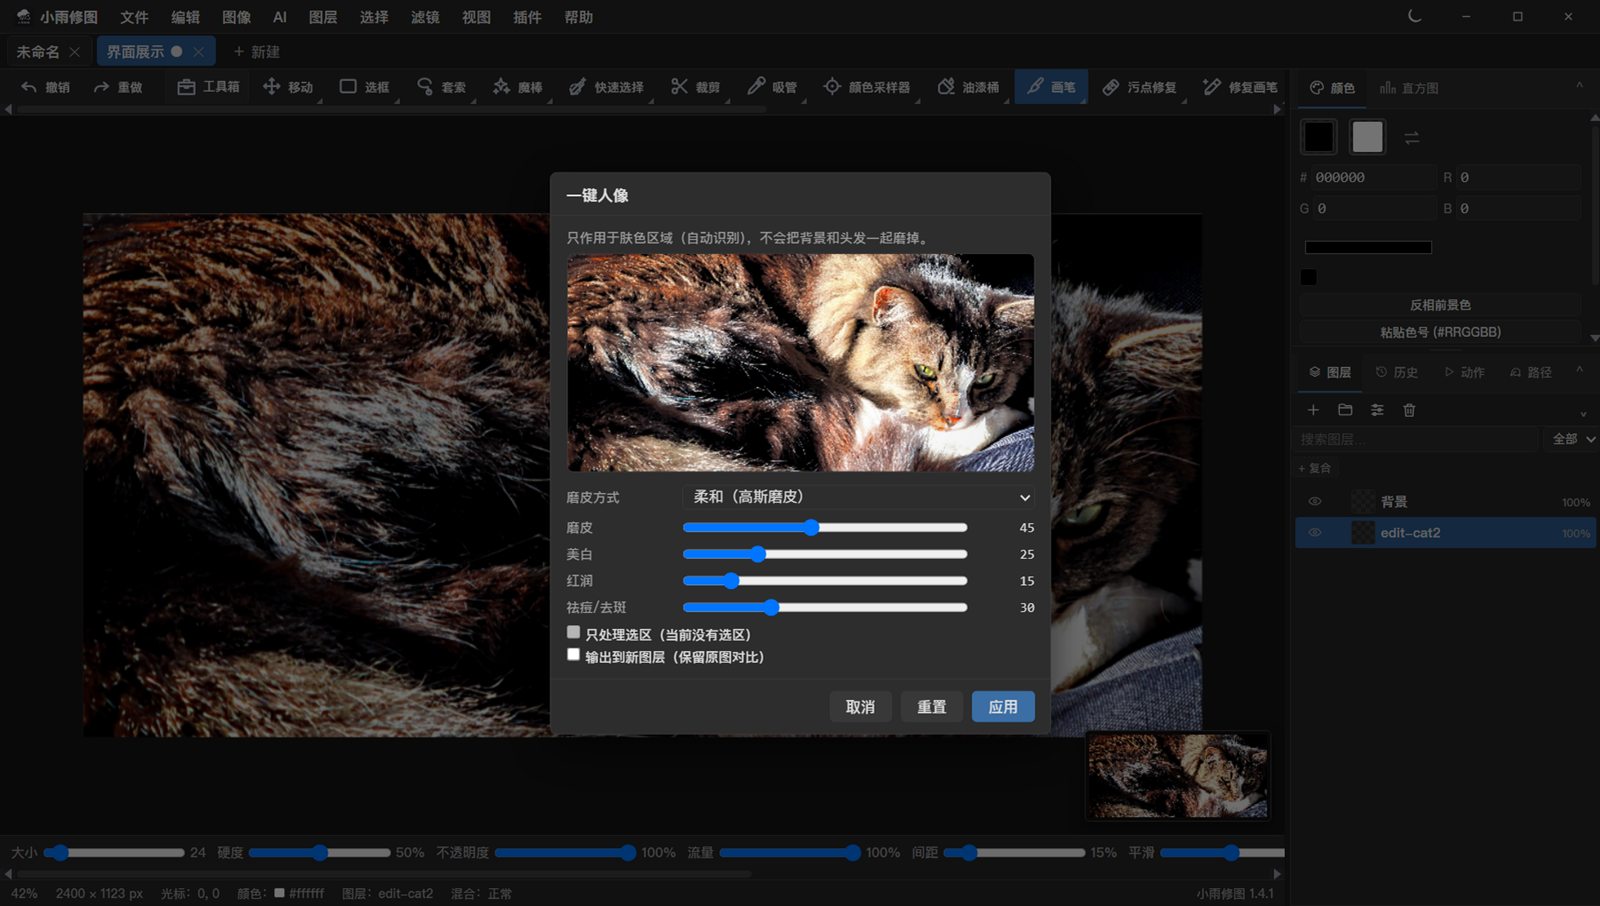Hide the edit-cat2 layer
The width and height of the screenshot is (1600, 906).
[1315, 533]
